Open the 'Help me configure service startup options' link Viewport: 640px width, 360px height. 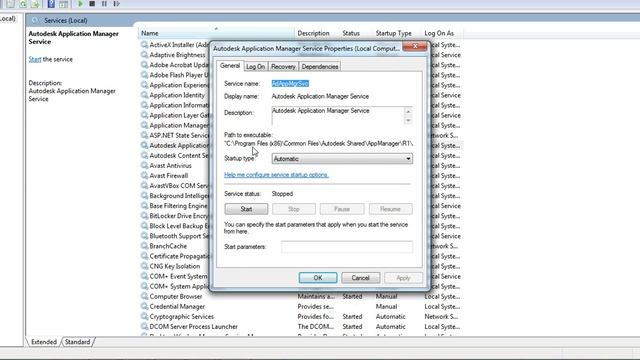point(276,175)
